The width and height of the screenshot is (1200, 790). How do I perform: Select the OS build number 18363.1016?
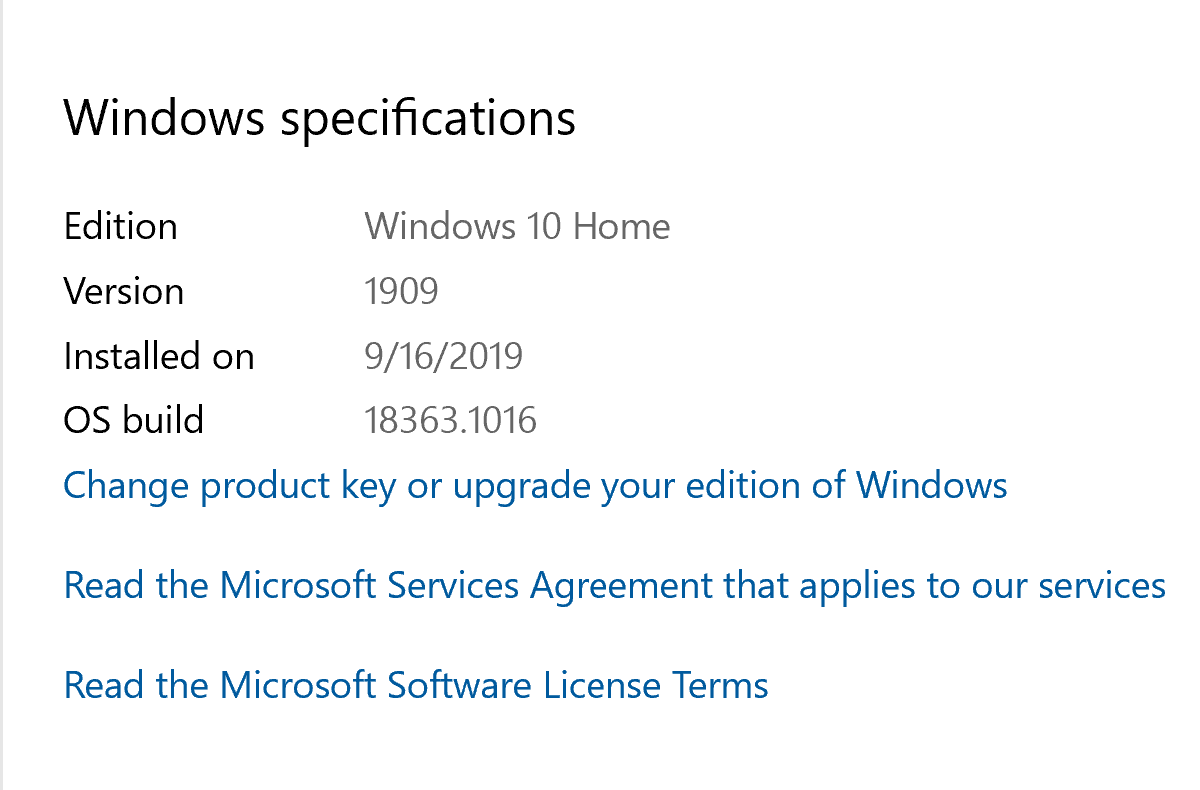[450, 419]
